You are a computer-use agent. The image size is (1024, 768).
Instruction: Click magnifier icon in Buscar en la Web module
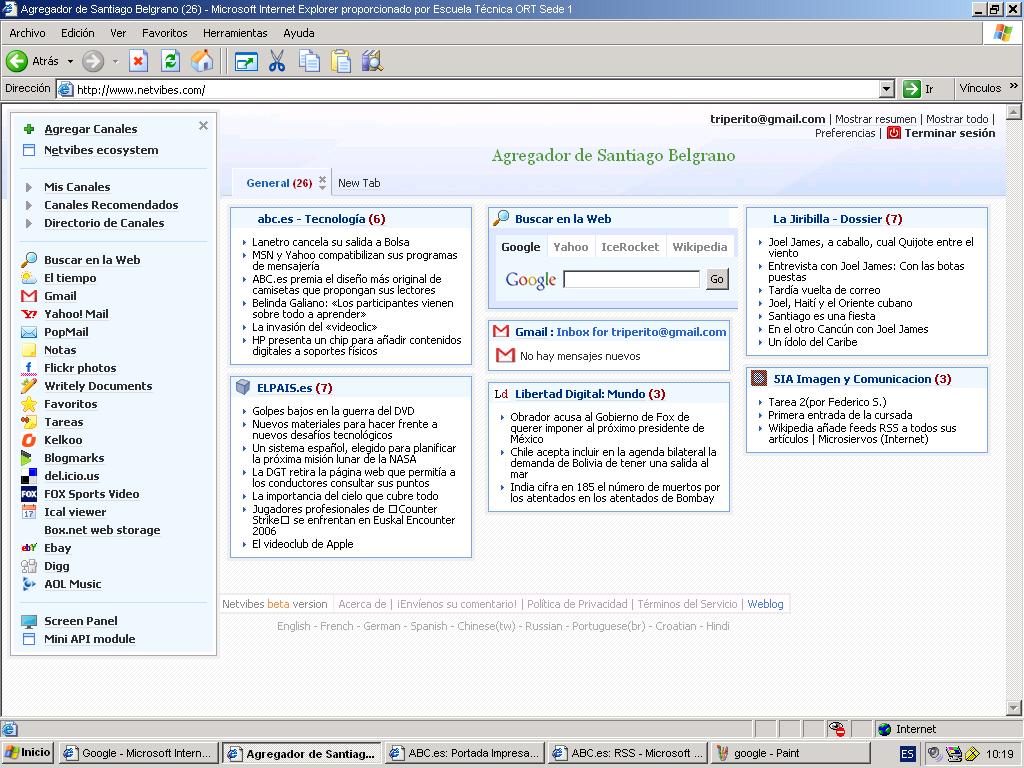(501, 218)
